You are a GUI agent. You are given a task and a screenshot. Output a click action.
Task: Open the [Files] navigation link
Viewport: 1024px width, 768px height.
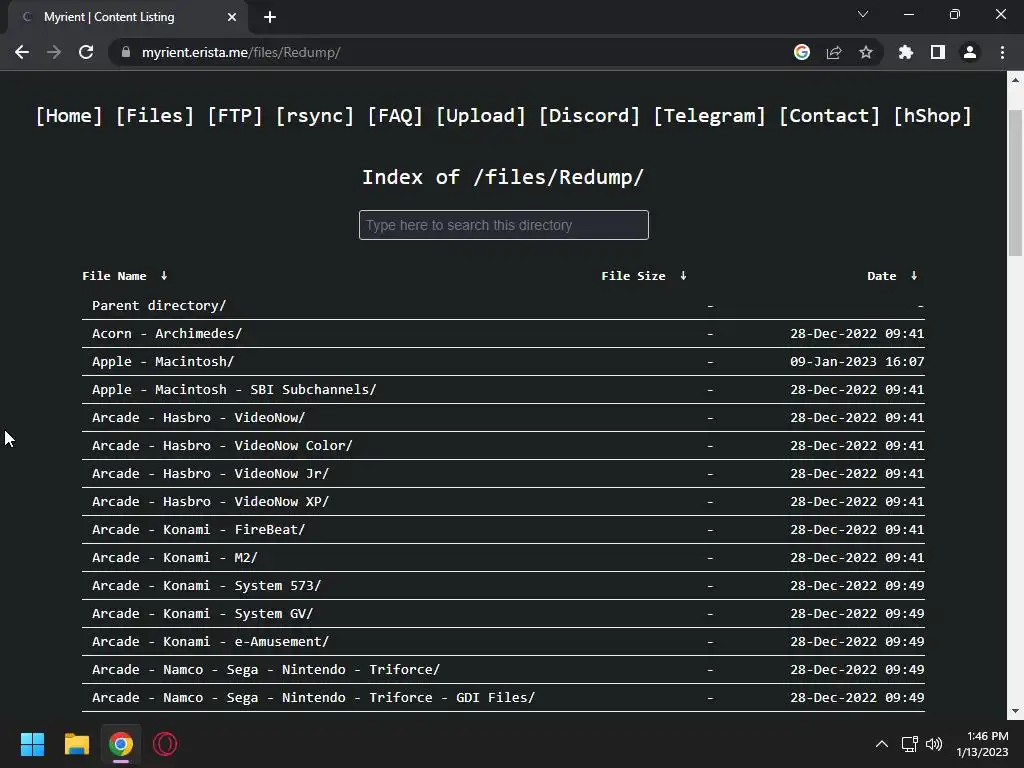click(x=155, y=116)
